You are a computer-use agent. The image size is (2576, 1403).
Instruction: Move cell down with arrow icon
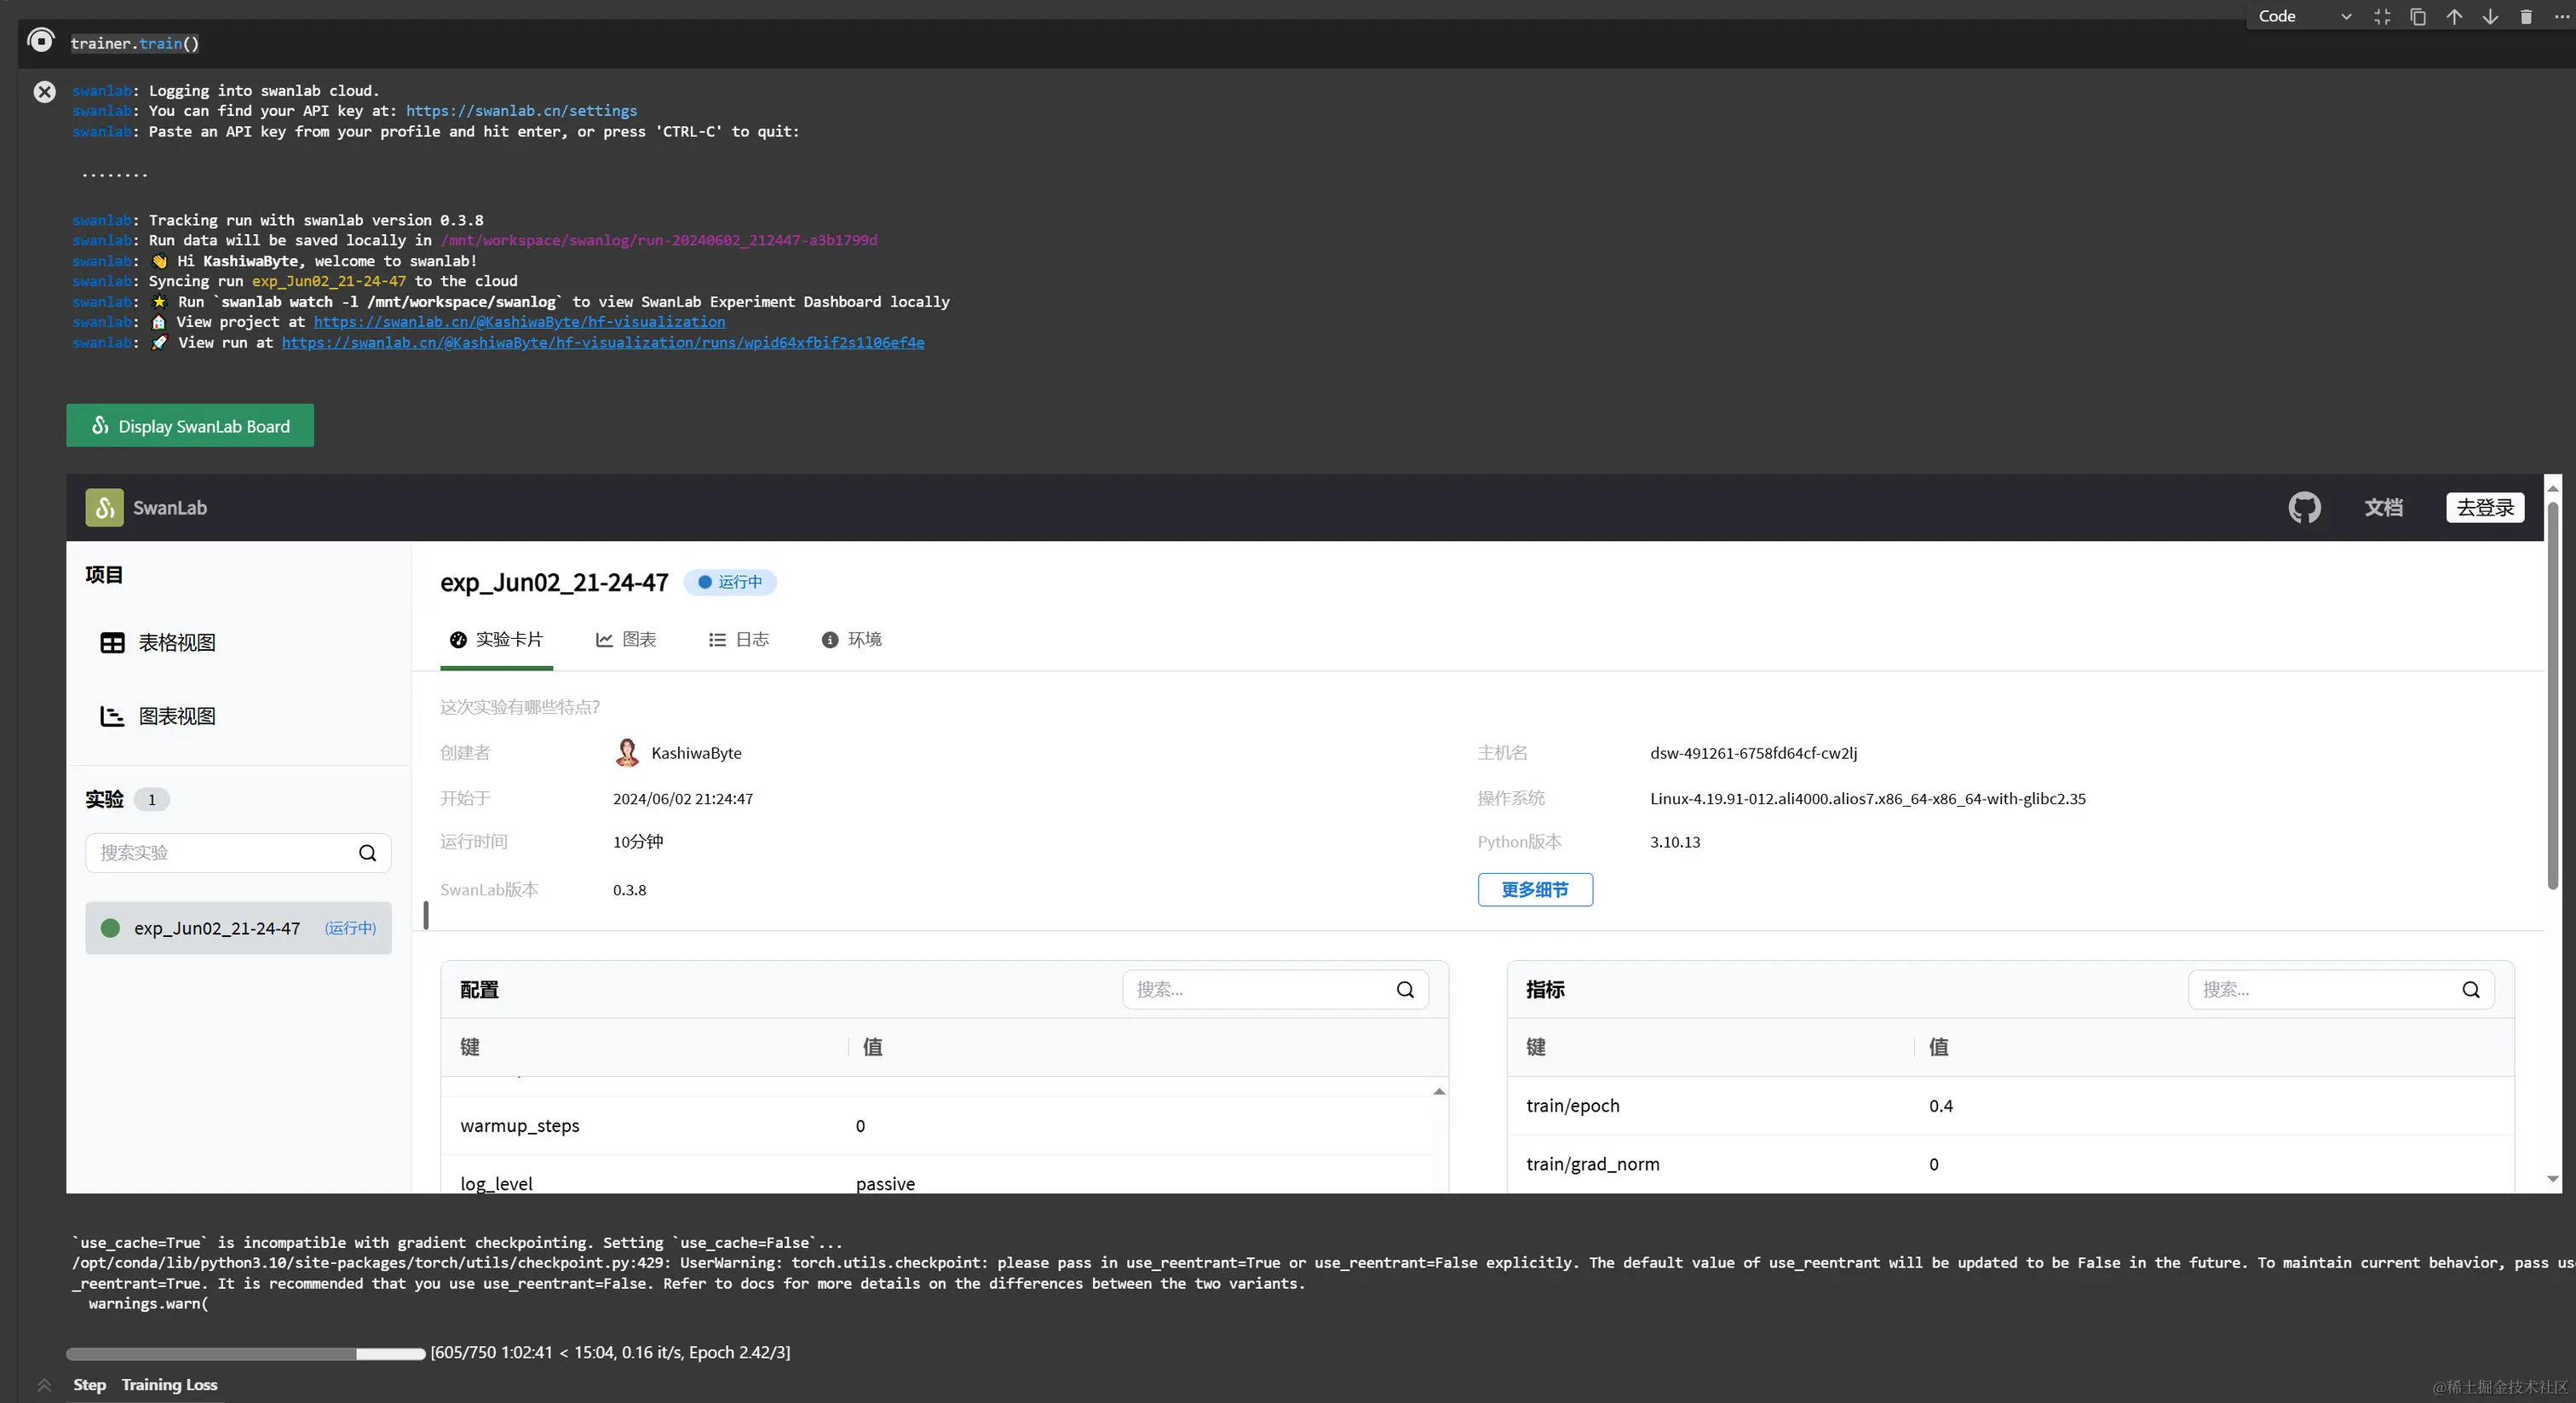[x=2490, y=16]
